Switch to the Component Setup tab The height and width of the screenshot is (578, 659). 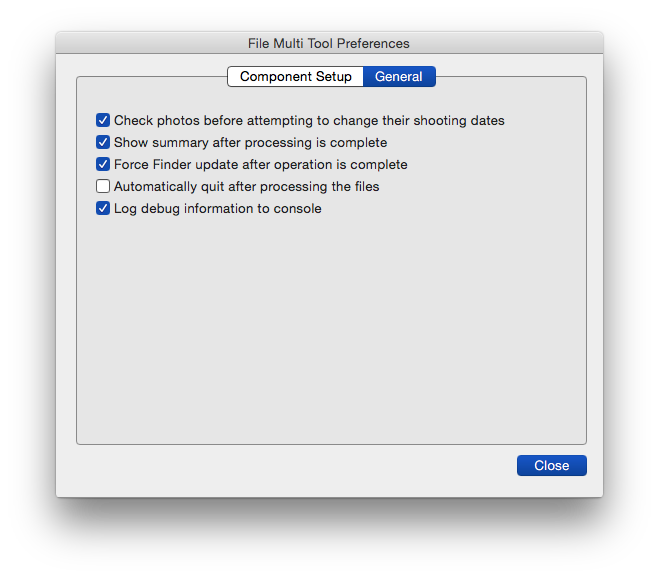click(295, 76)
